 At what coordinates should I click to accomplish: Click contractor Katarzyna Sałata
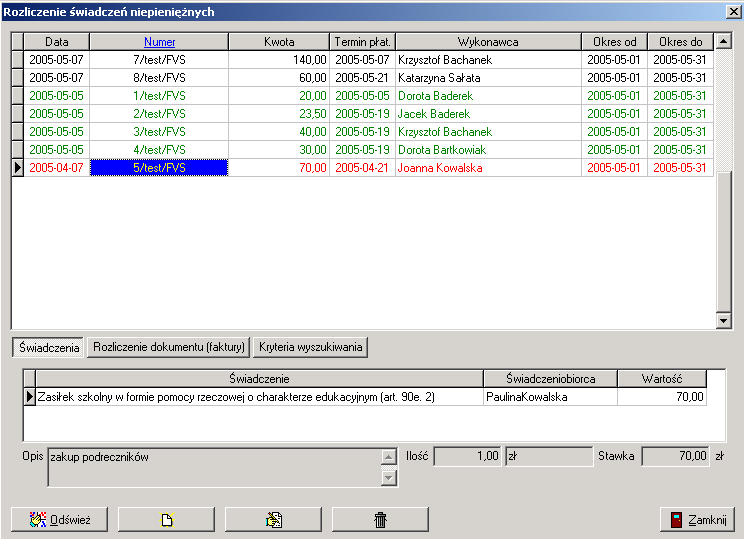pos(439,78)
